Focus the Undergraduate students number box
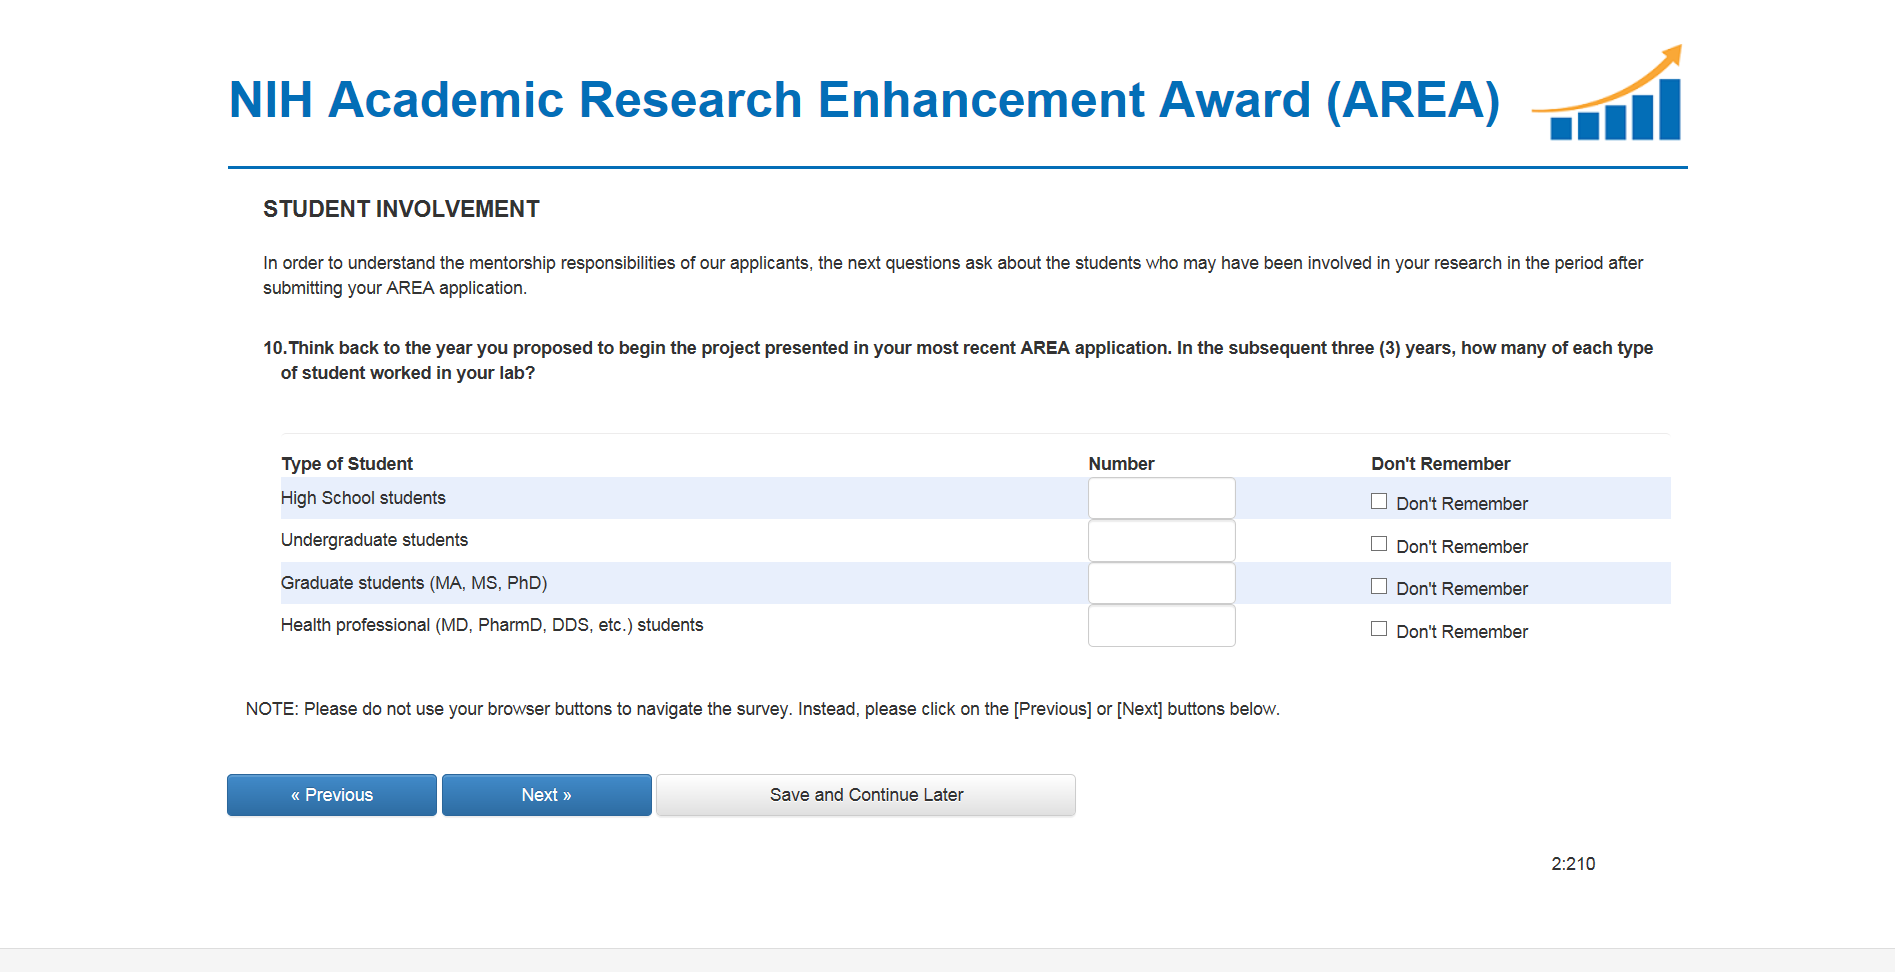The image size is (1895, 972). pos(1161,541)
